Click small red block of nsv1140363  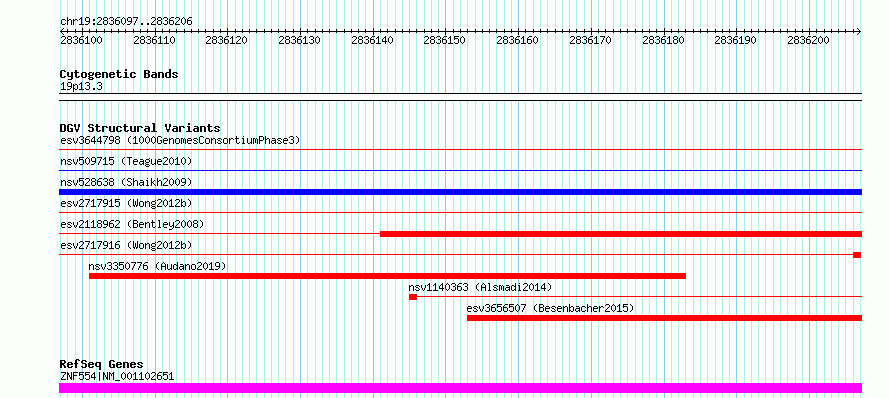[x=413, y=297]
